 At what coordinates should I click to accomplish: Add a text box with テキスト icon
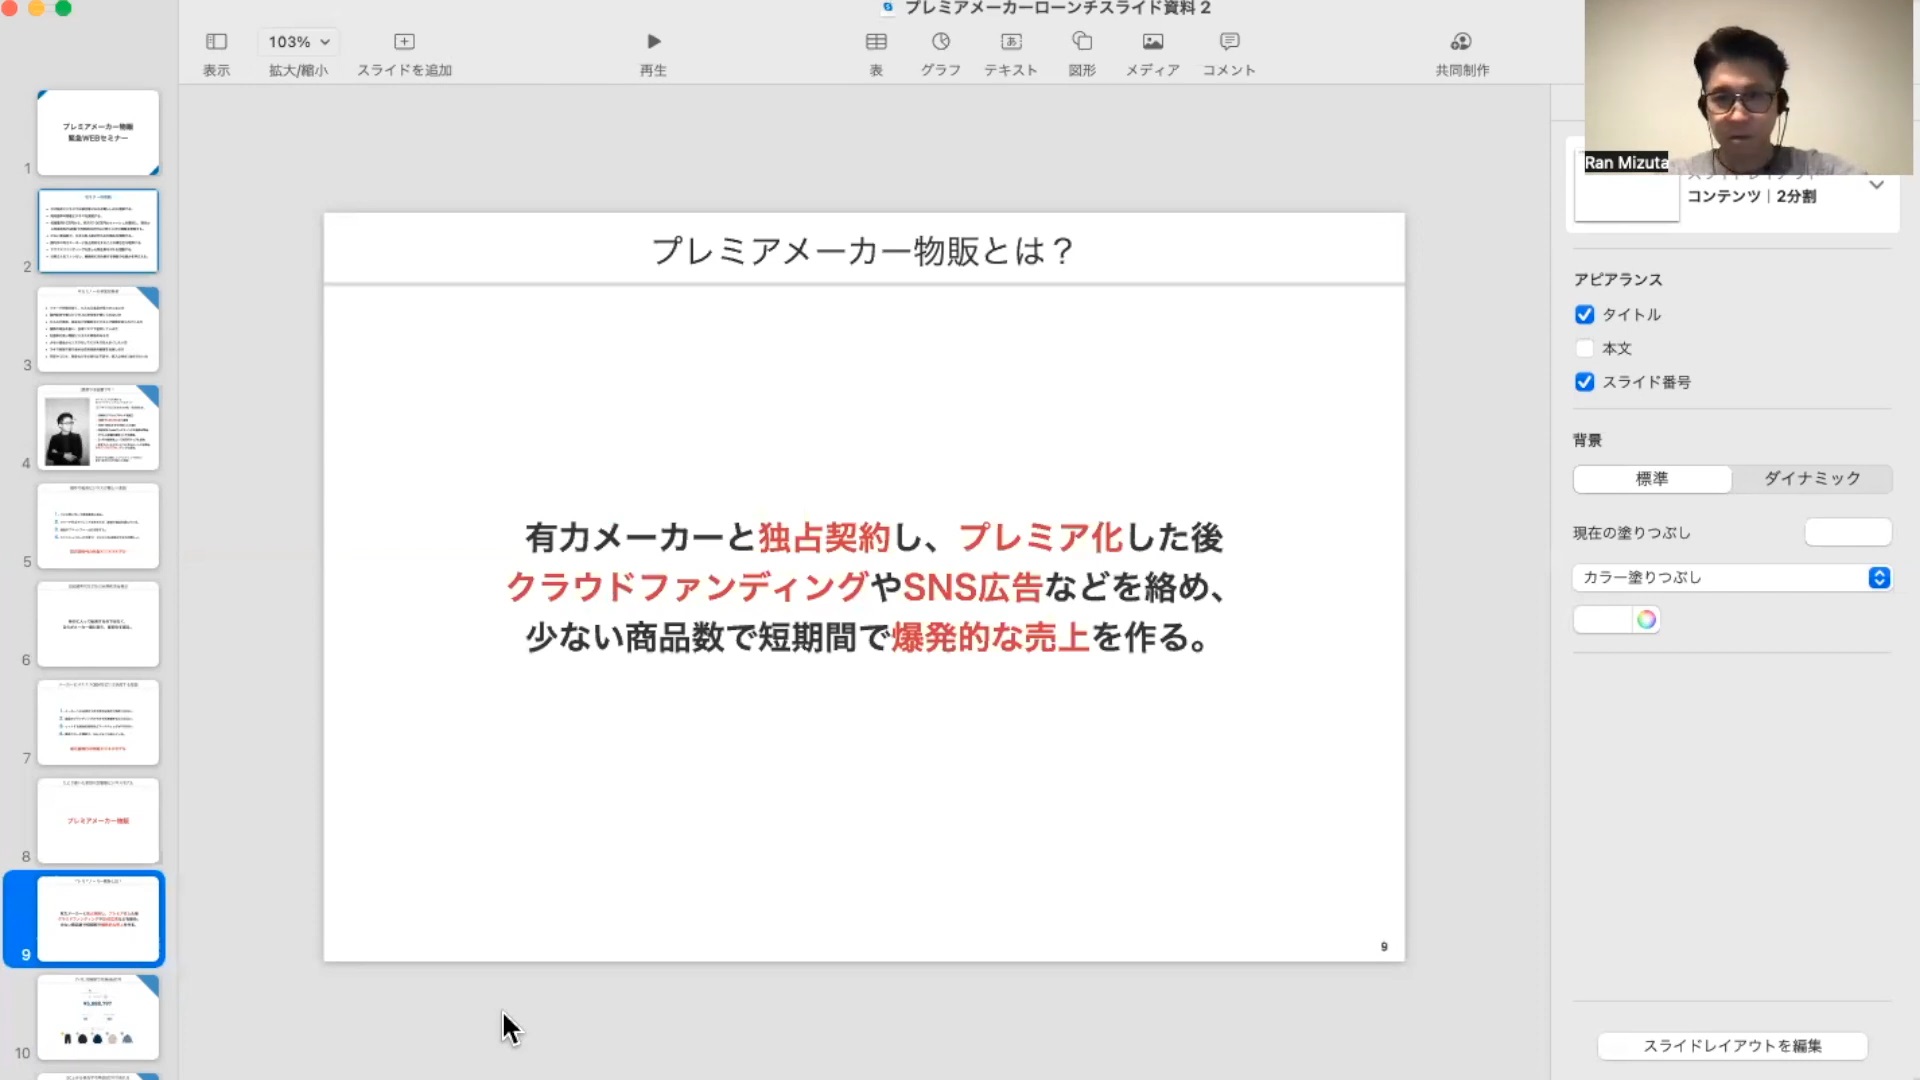pos(1011,41)
